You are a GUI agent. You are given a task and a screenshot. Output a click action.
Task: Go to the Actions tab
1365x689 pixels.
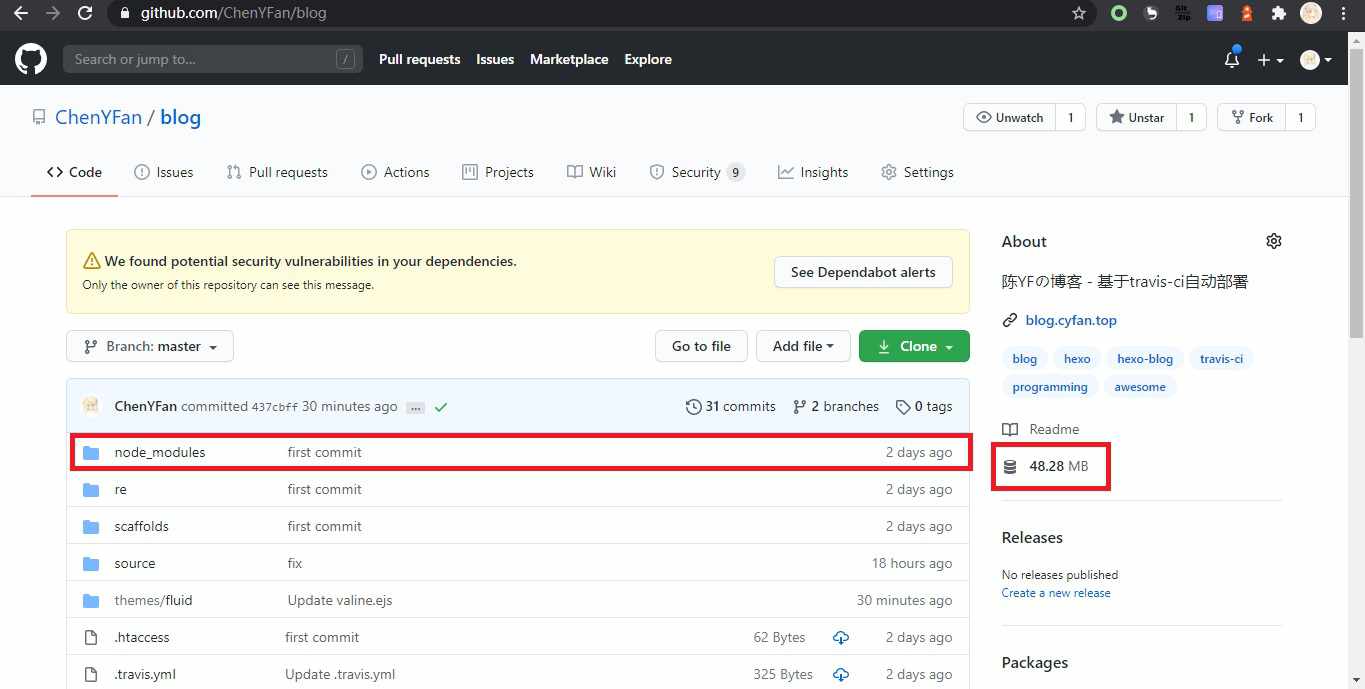pyautogui.click(x=395, y=172)
